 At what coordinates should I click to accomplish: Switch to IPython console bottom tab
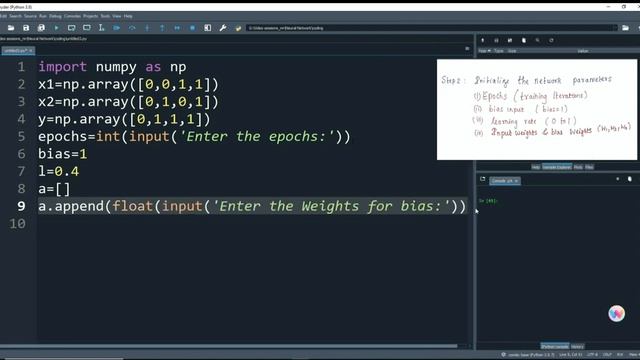pyautogui.click(x=555, y=346)
